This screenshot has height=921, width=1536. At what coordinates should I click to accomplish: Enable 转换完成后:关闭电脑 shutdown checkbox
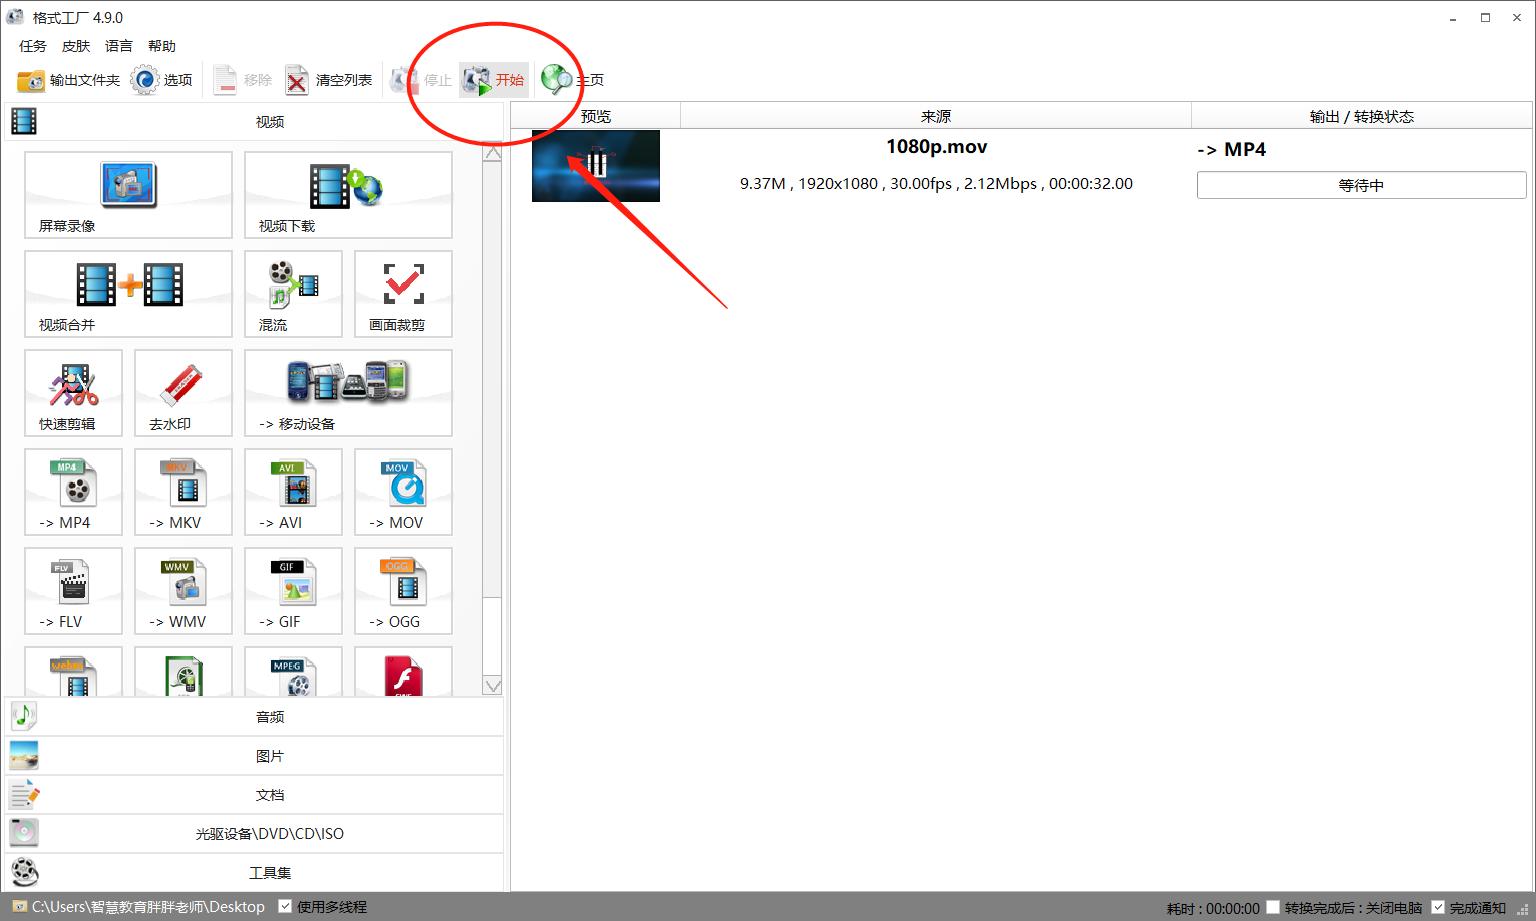[x=1273, y=907]
